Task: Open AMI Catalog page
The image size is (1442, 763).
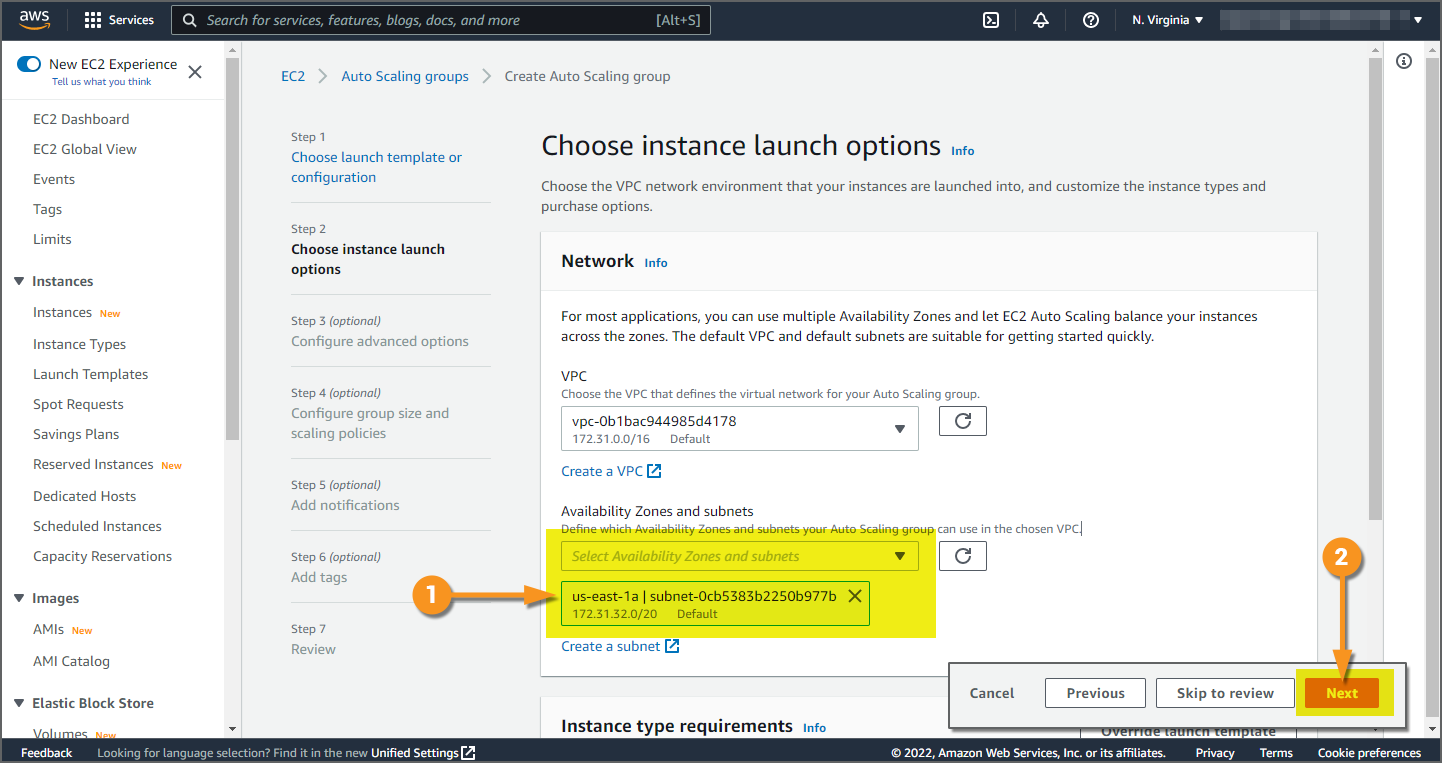Action: point(71,661)
